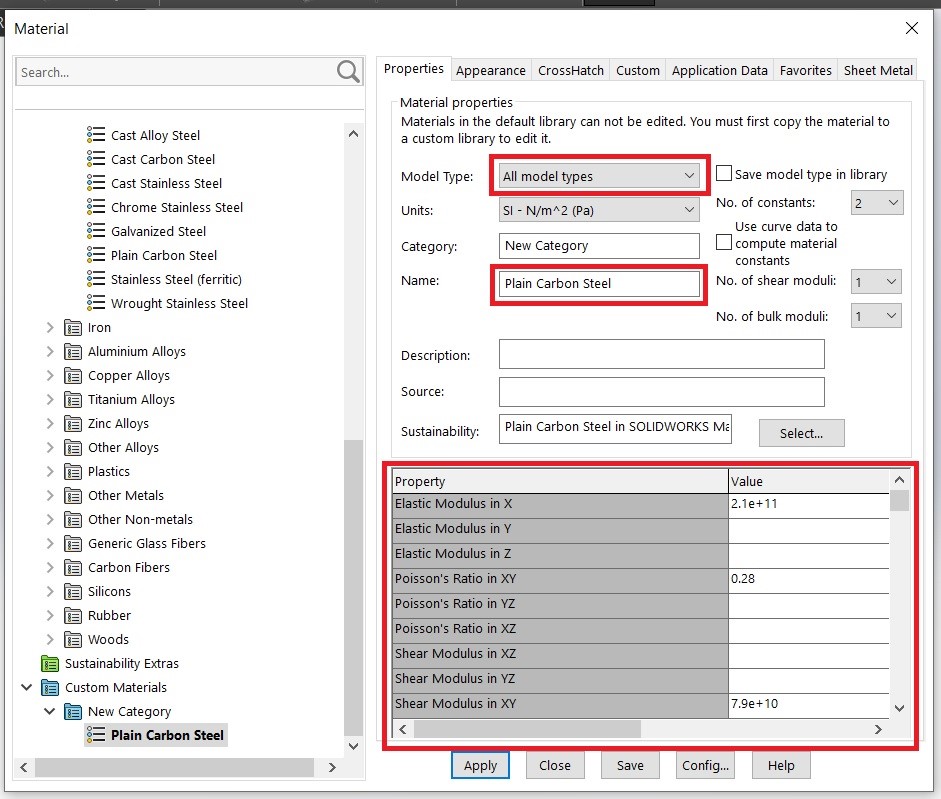
Task: Click the Custom Materials library icon
Action: point(50,688)
